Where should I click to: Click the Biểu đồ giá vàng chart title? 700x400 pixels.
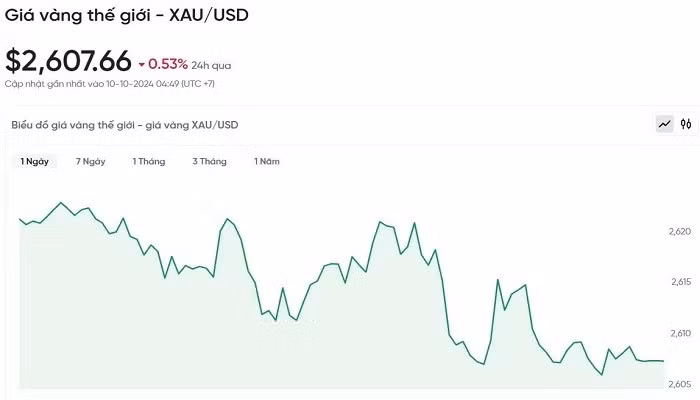click(125, 125)
